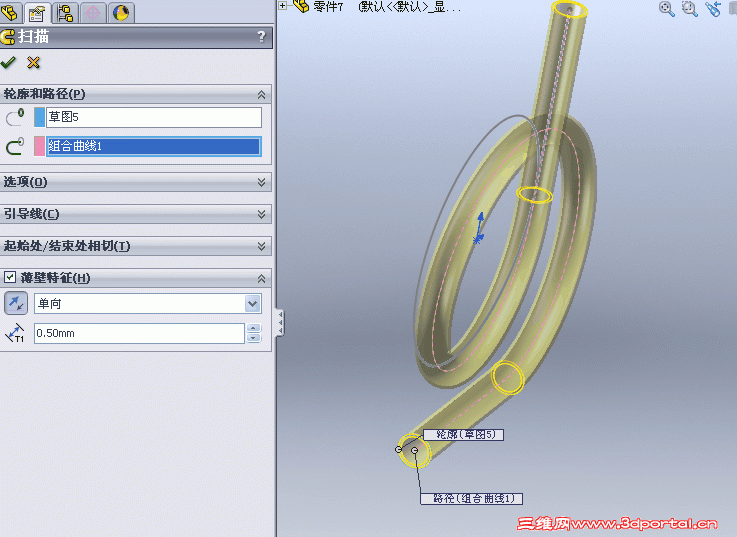Click the Zoom to Fit icon

tap(666, 8)
